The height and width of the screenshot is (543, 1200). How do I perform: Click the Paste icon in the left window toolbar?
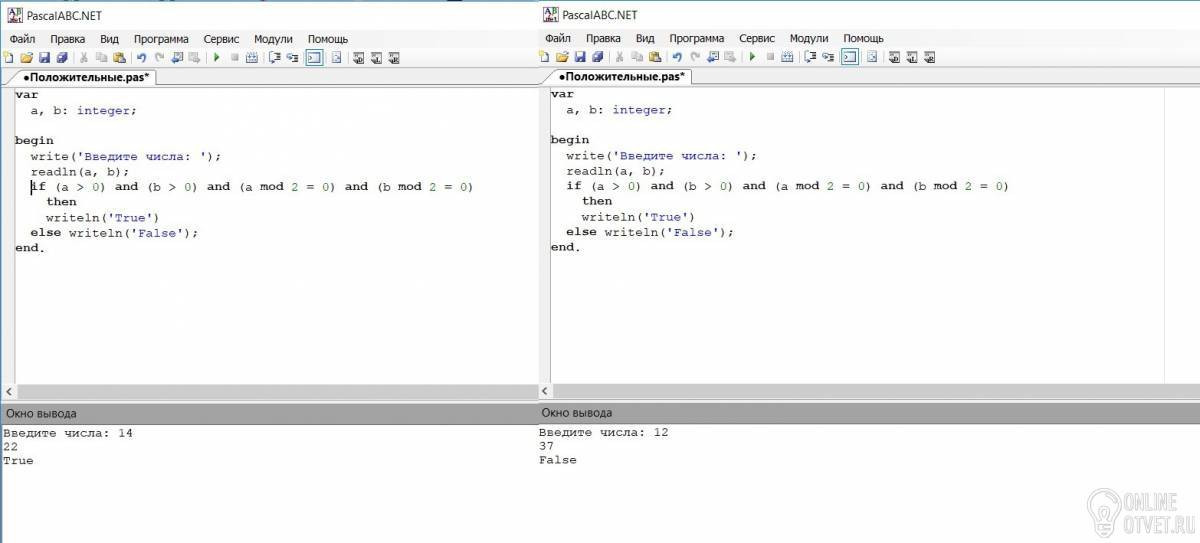pyautogui.click(x=119, y=58)
